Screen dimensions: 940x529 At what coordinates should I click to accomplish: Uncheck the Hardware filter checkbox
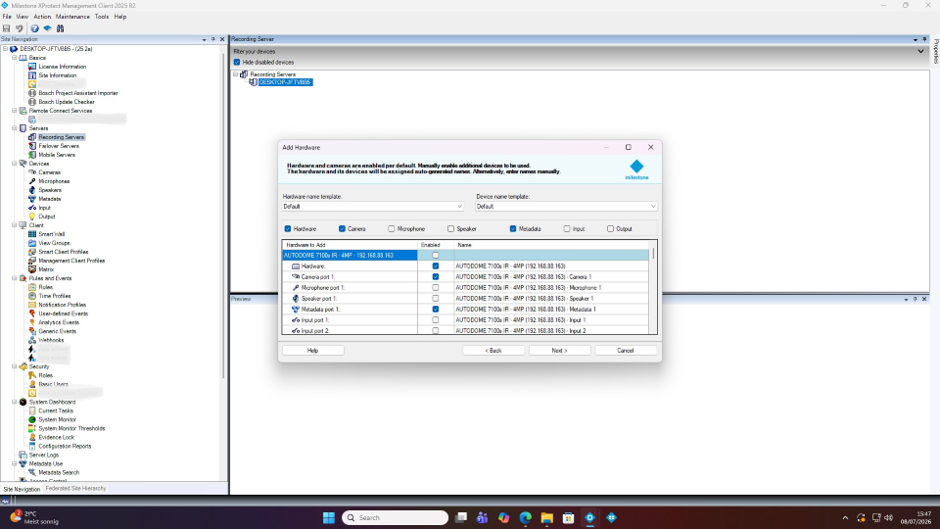pos(288,229)
